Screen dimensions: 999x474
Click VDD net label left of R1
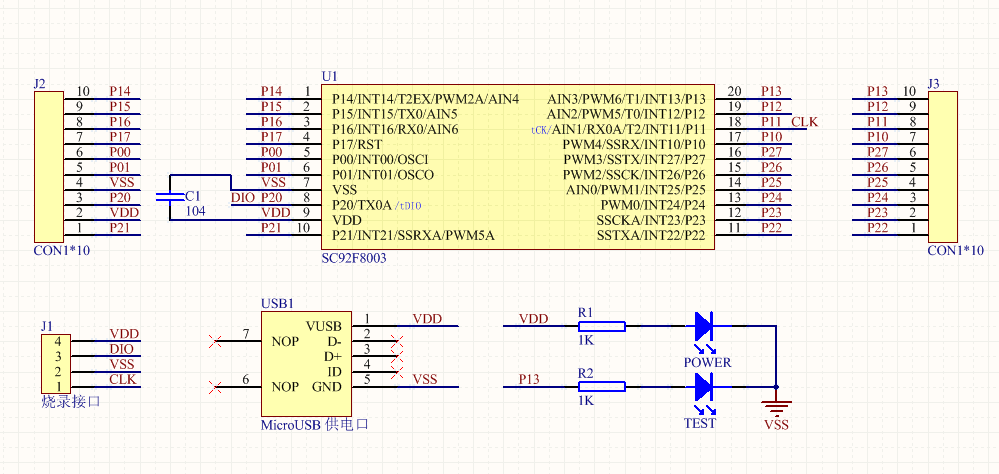pos(533,319)
